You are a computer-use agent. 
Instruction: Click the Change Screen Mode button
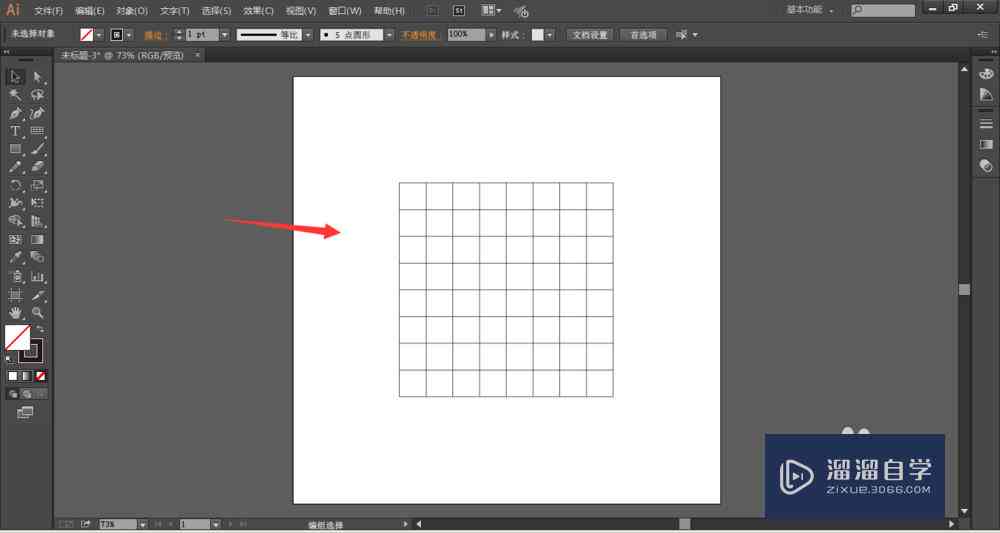pyautogui.click(x=25, y=413)
